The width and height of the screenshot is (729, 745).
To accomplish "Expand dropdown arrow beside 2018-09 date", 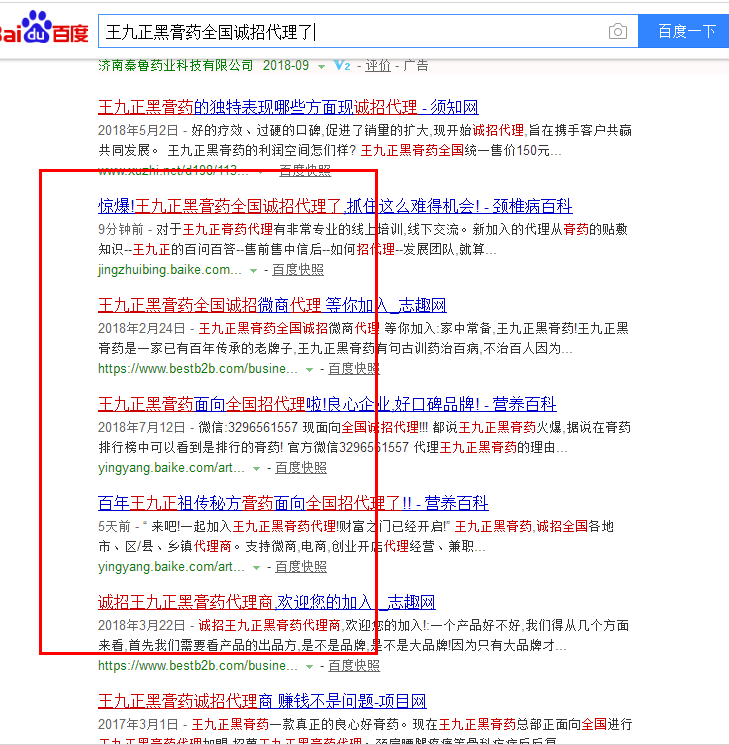I will 322,67.
